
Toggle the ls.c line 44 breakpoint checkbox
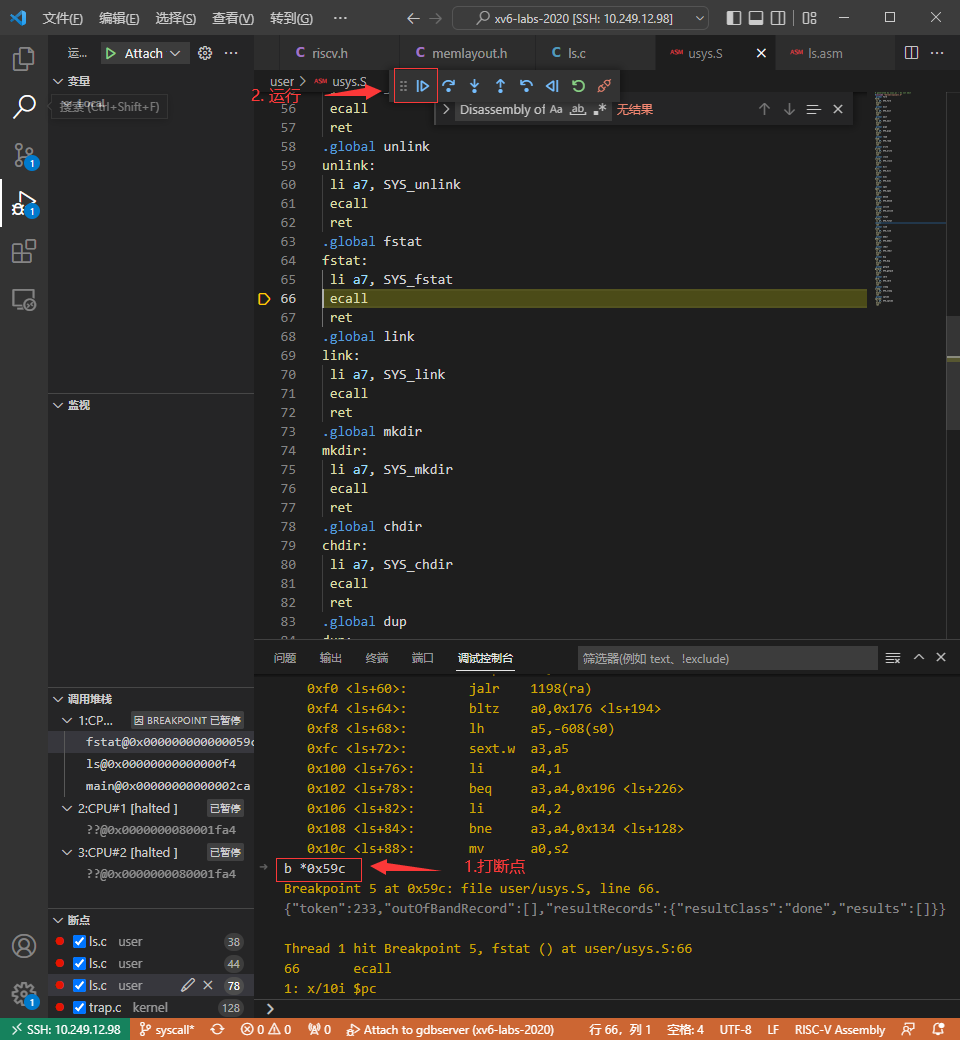pyautogui.click(x=79, y=963)
